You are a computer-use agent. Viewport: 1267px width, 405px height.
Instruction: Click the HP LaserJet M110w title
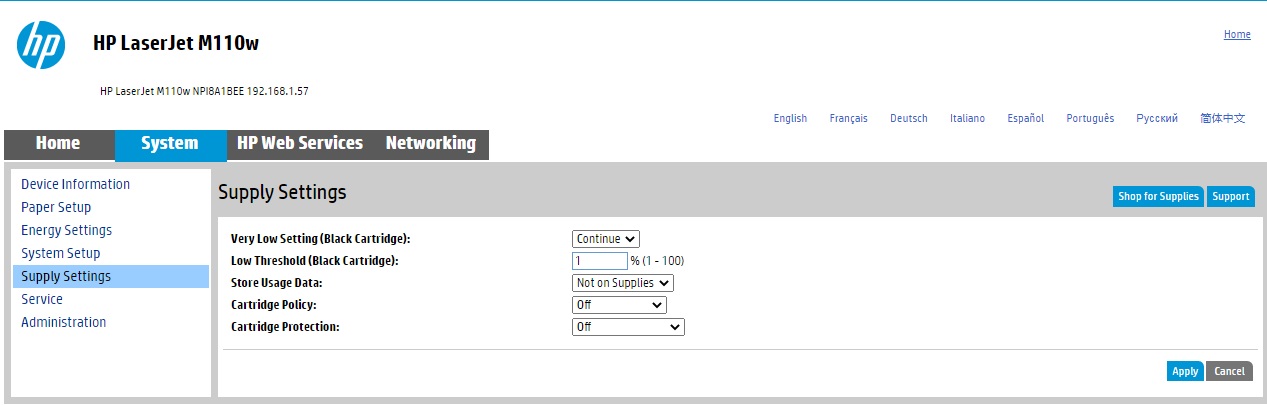coord(176,44)
